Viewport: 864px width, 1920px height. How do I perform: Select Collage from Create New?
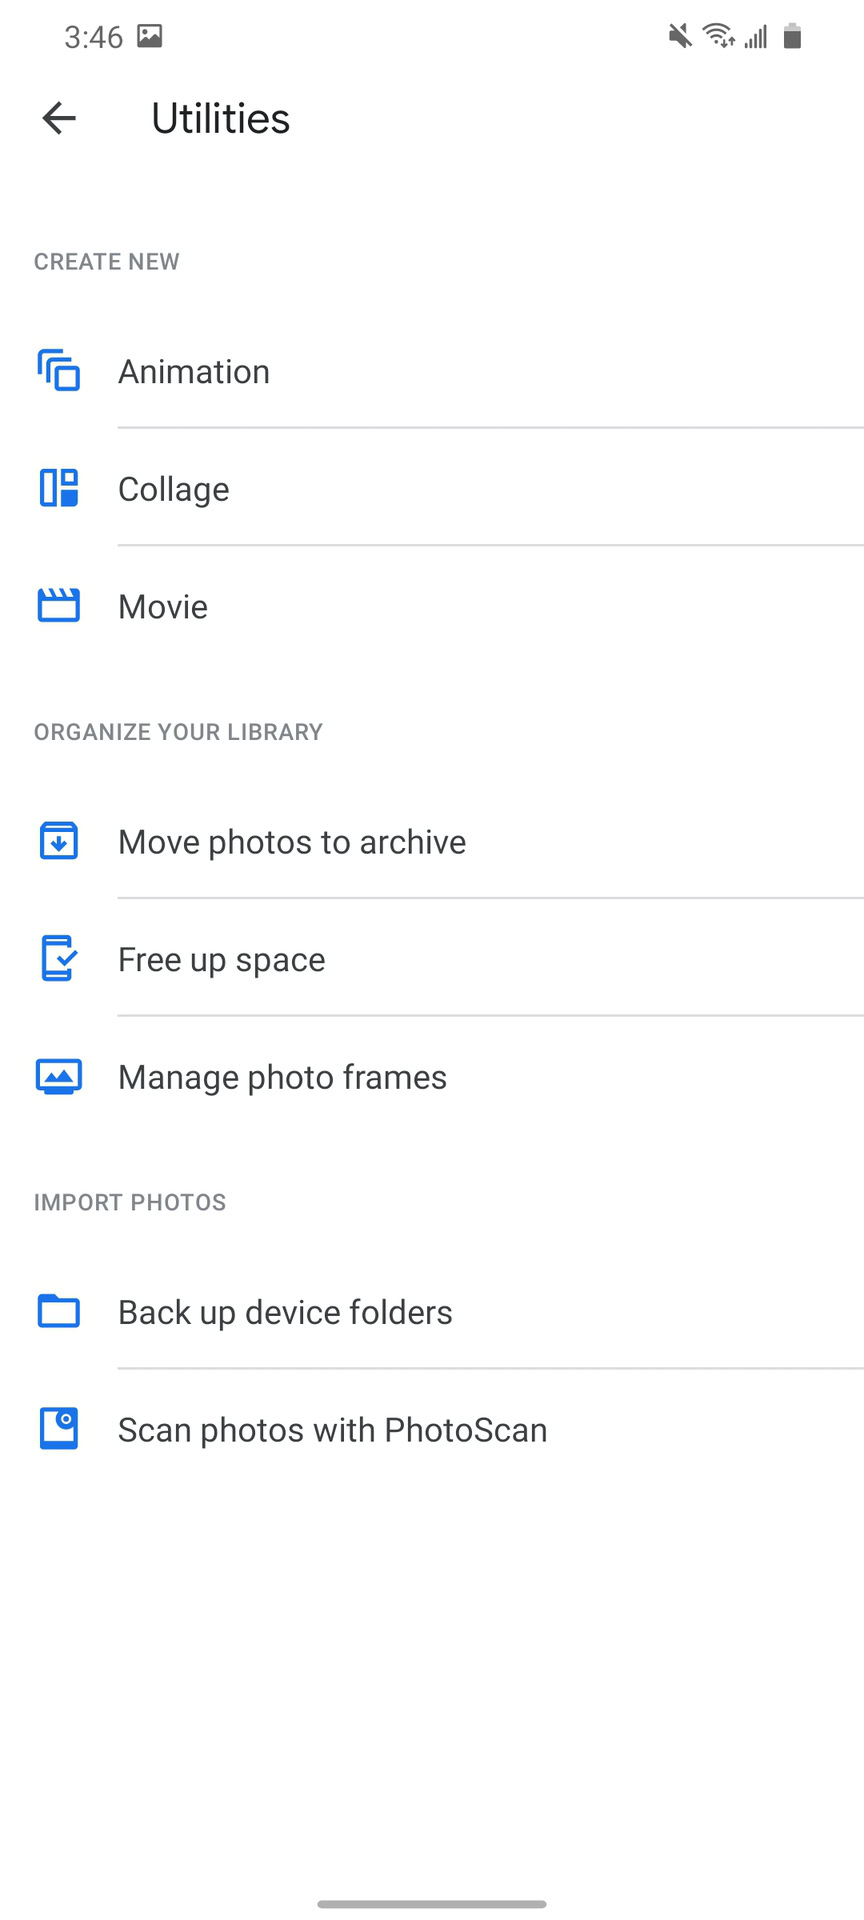pos(174,490)
